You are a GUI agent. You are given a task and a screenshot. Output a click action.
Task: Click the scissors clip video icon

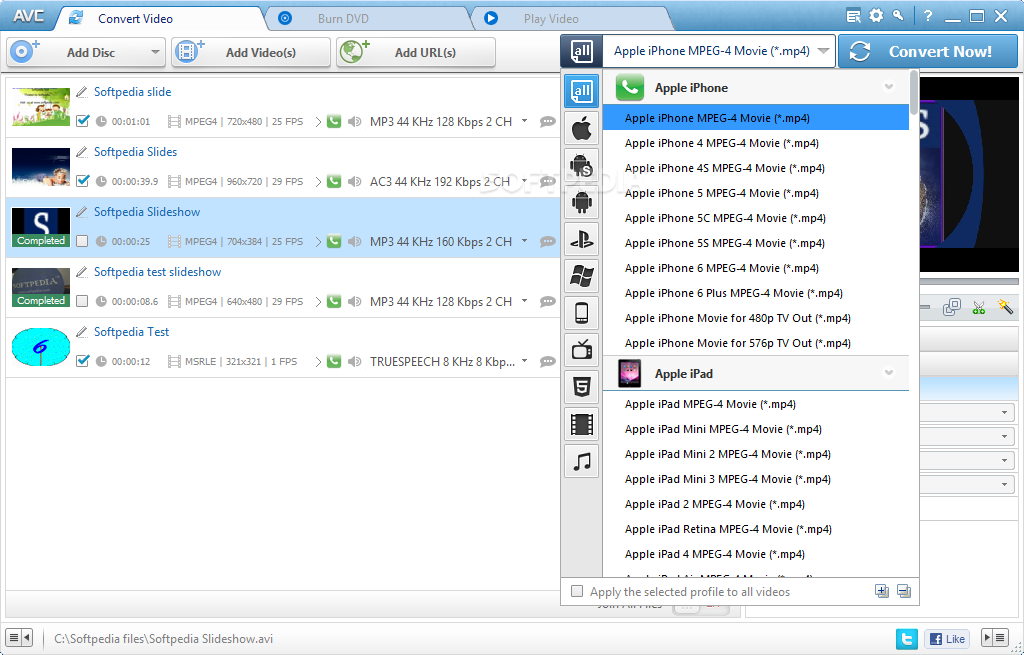pyautogui.click(x=978, y=307)
